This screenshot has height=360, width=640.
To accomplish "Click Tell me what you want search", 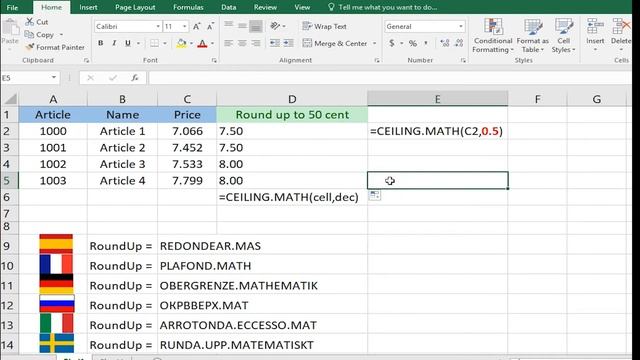I will (x=382, y=7).
